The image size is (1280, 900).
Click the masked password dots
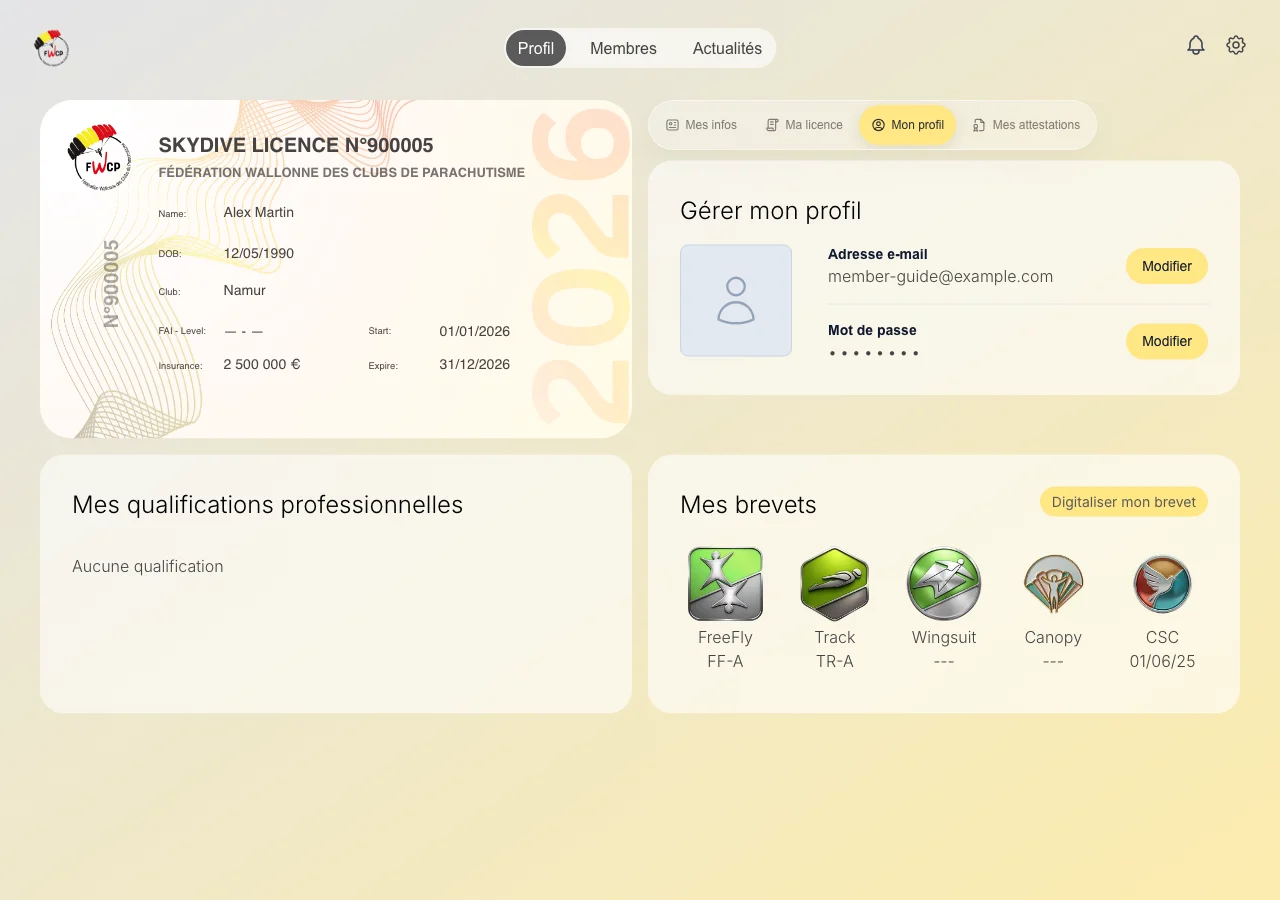click(873, 353)
